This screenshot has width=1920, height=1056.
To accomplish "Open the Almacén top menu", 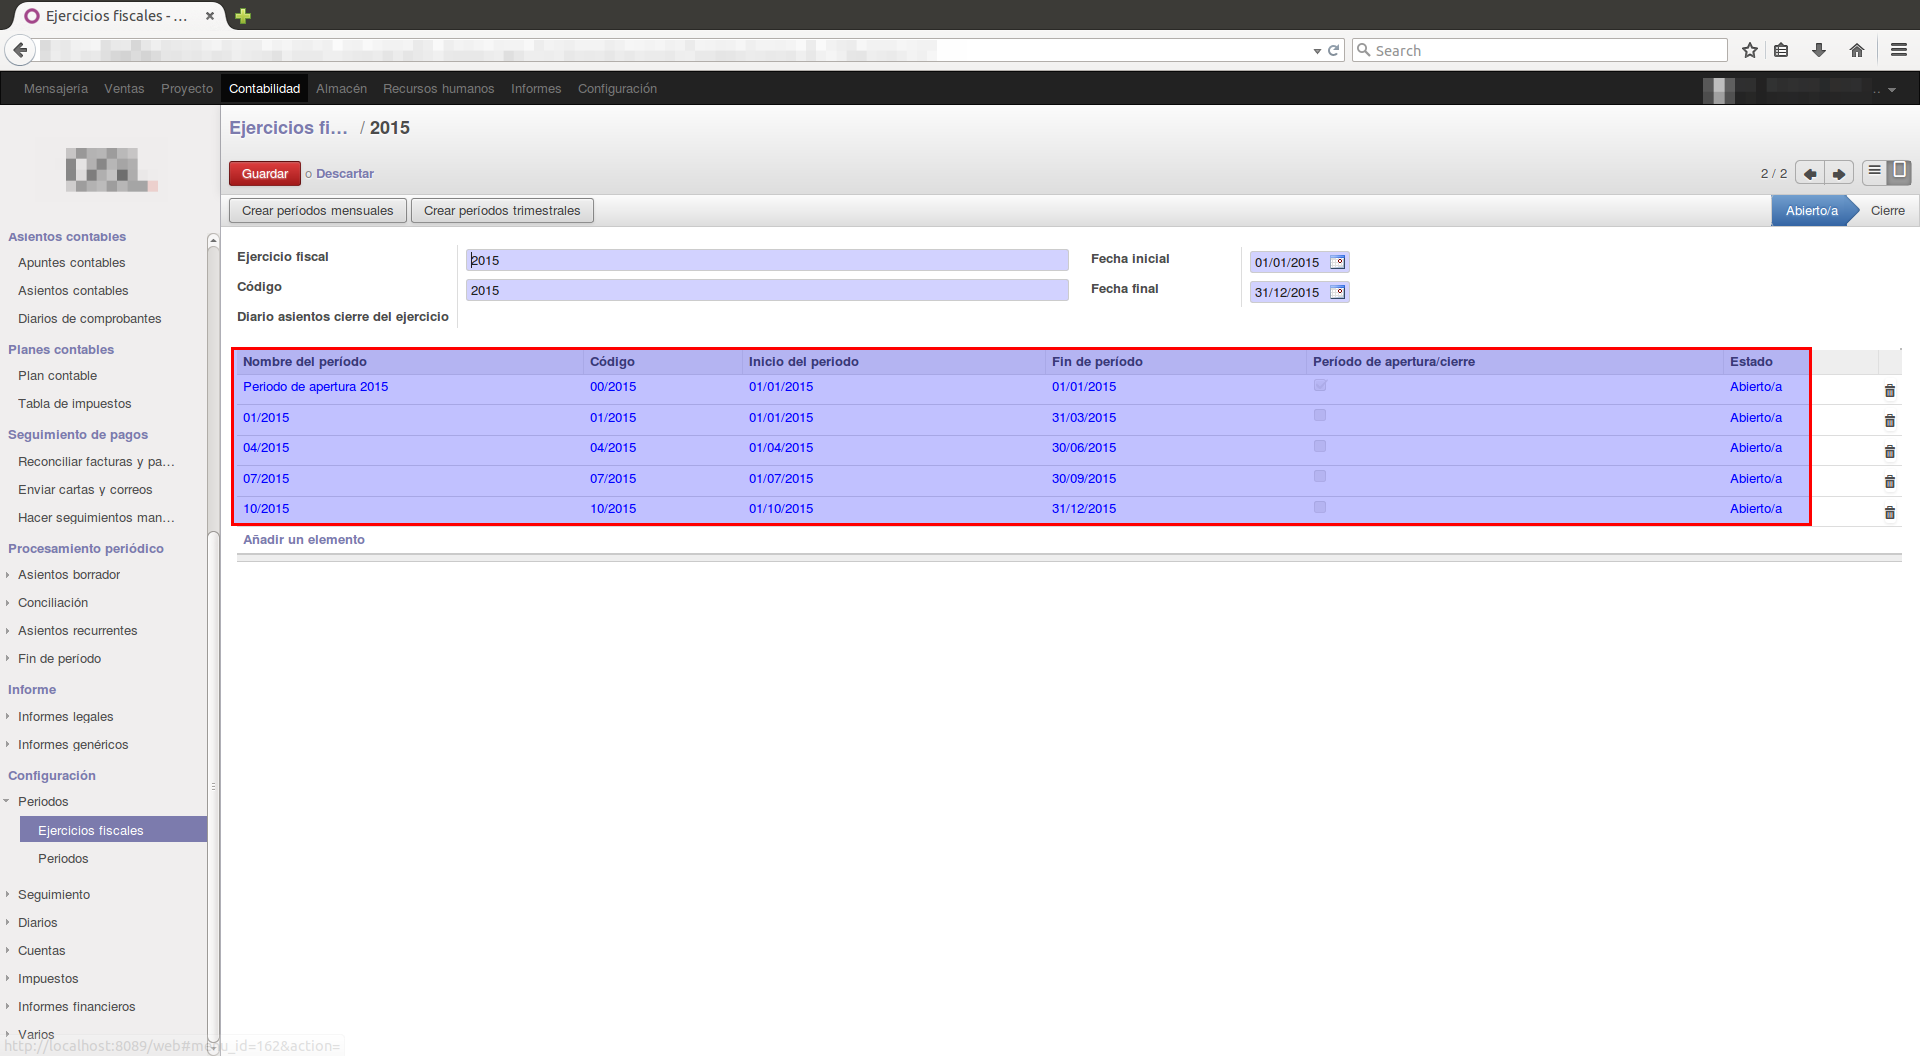I will point(341,89).
